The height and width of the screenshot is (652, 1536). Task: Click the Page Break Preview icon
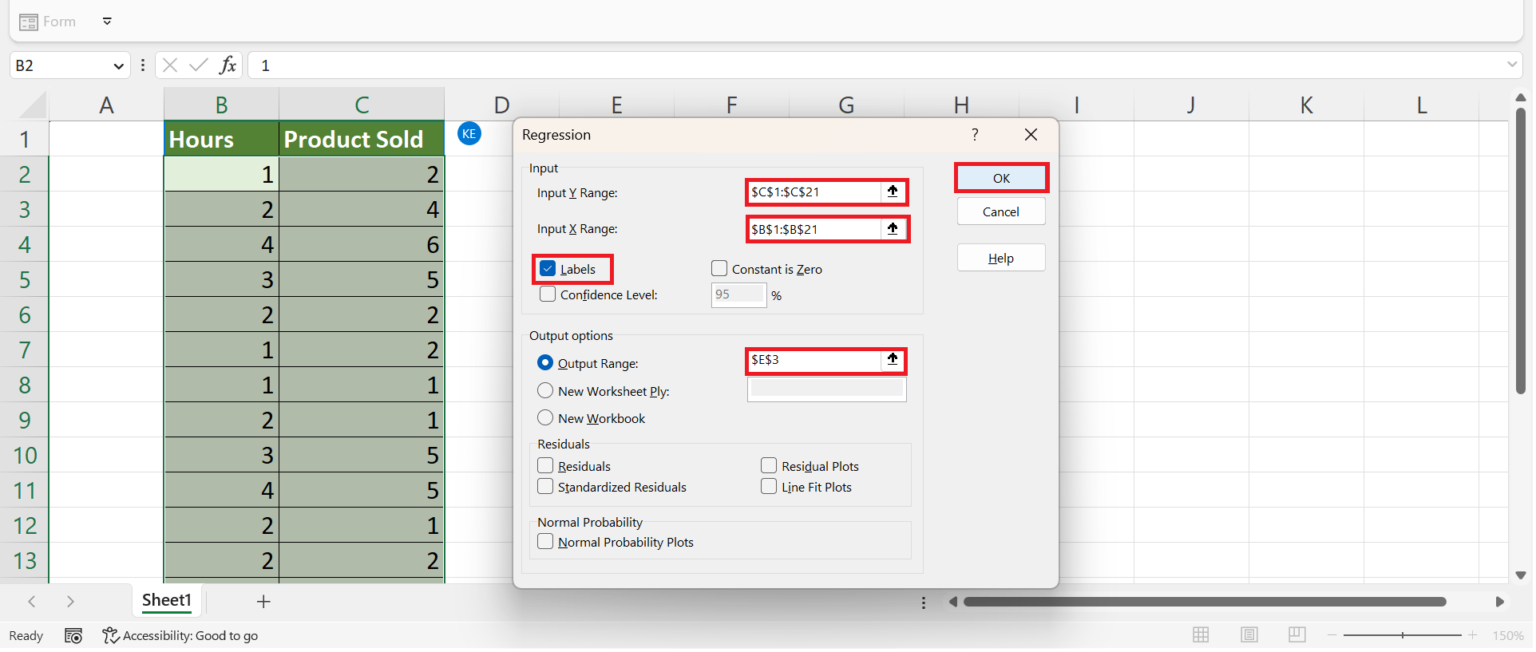(1297, 635)
